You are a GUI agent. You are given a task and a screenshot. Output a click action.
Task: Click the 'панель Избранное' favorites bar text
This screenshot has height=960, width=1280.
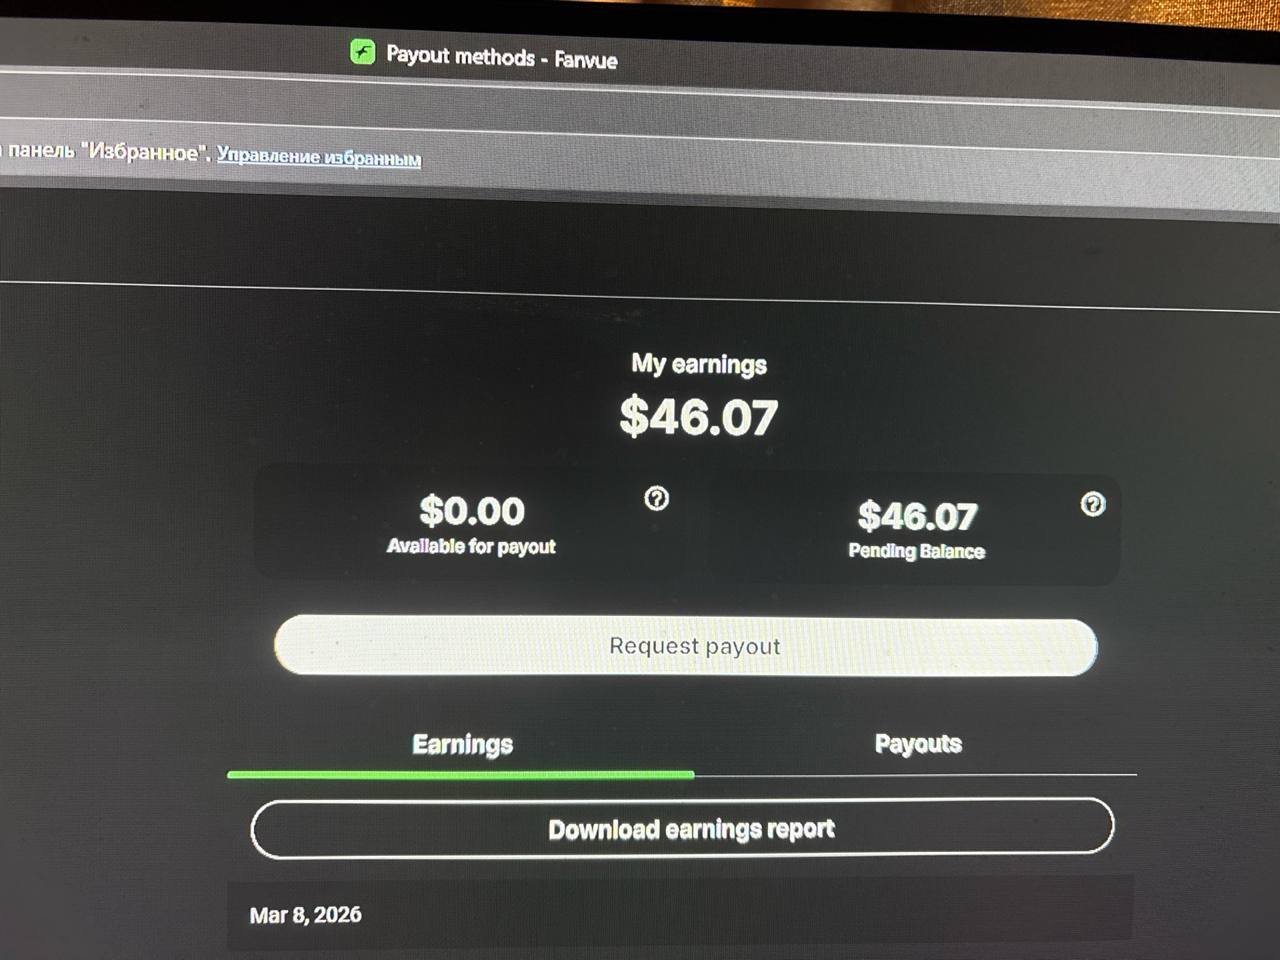point(107,152)
